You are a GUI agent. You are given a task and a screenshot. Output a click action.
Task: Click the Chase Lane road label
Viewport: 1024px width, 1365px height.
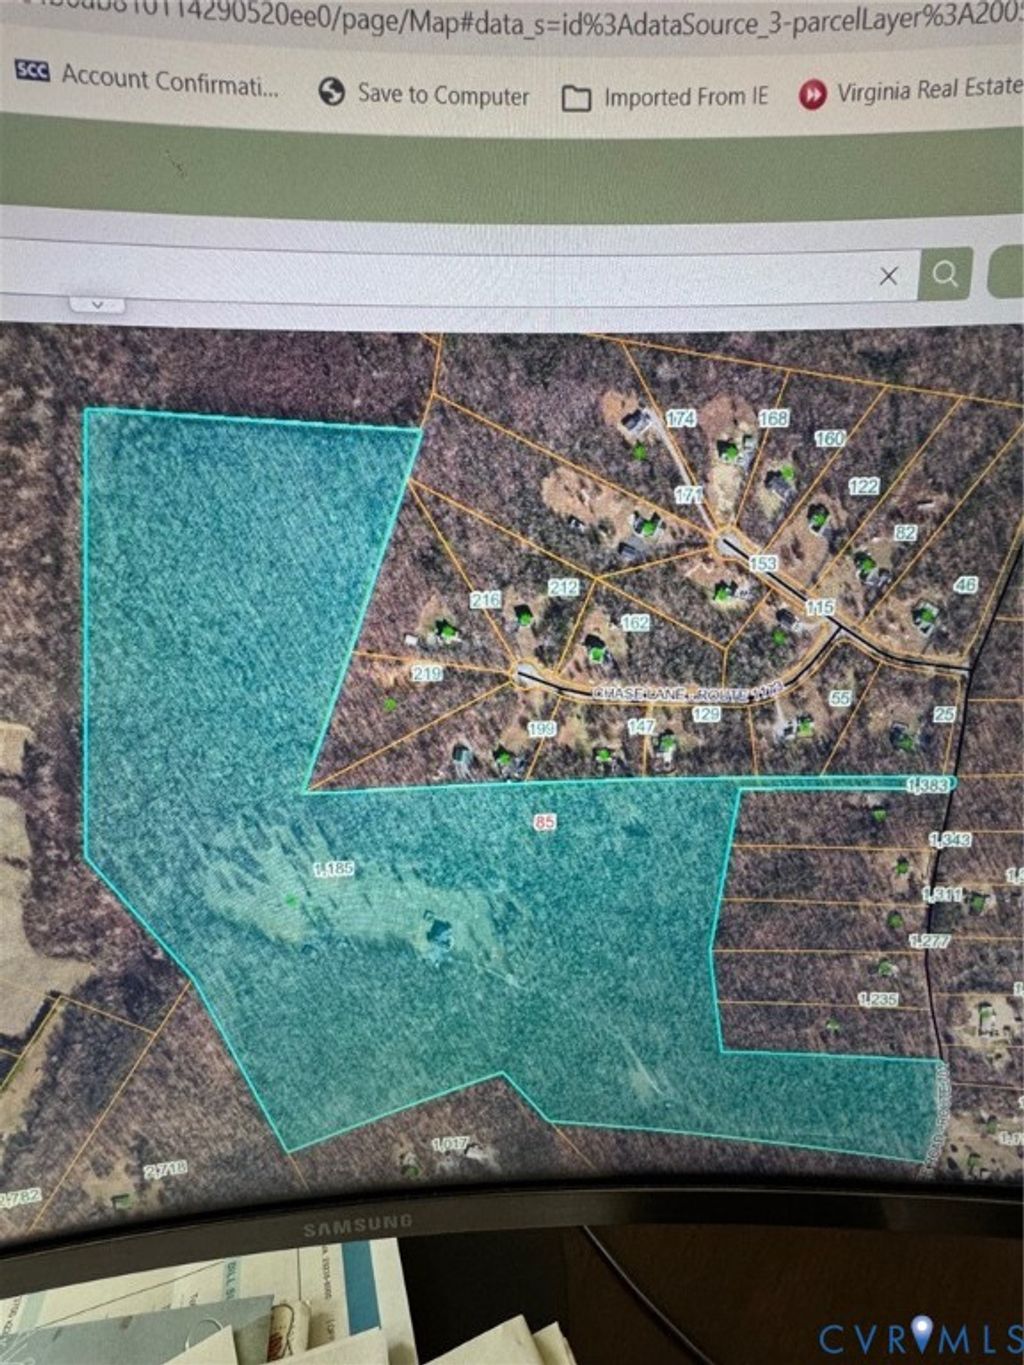[x=685, y=692]
